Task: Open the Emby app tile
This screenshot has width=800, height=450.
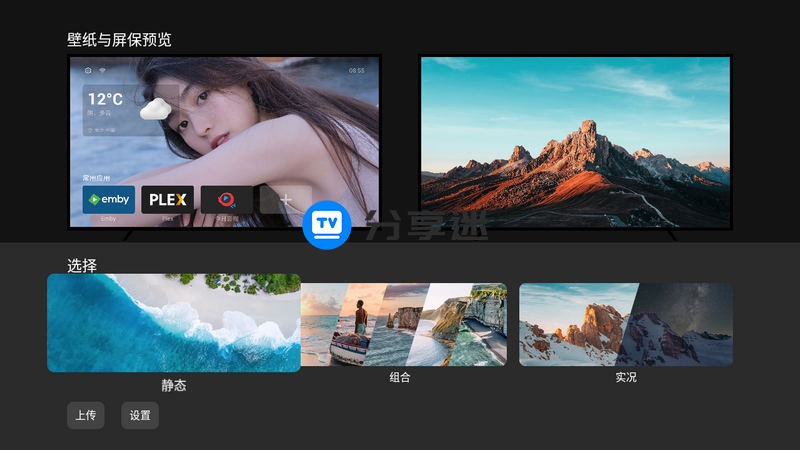Action: click(x=108, y=199)
